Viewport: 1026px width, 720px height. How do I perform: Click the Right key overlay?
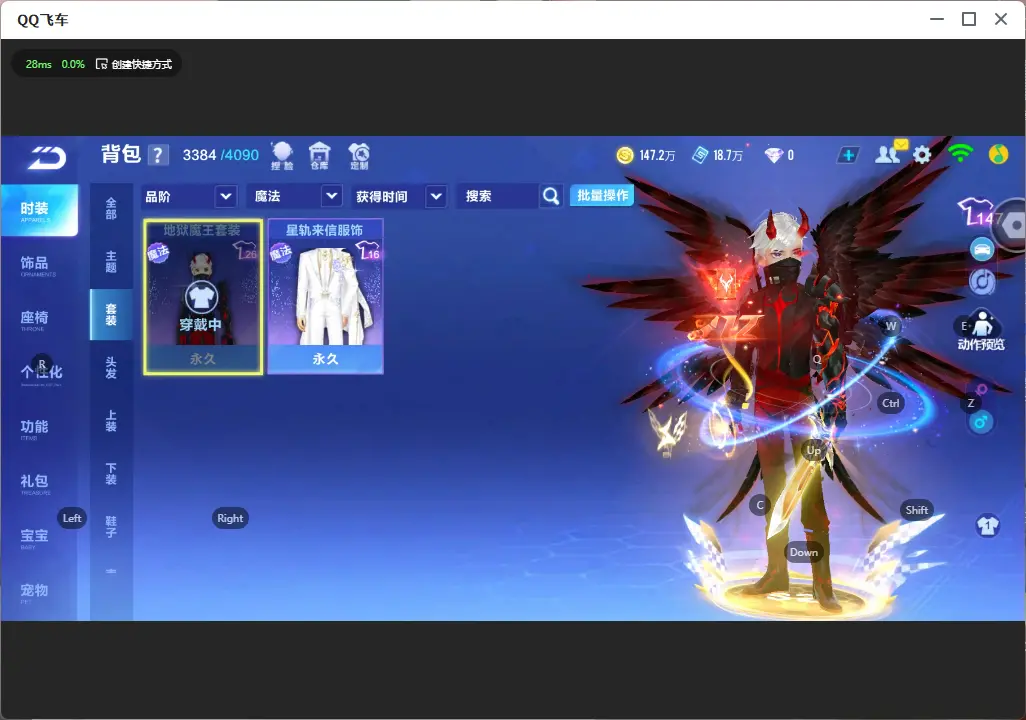(x=230, y=518)
